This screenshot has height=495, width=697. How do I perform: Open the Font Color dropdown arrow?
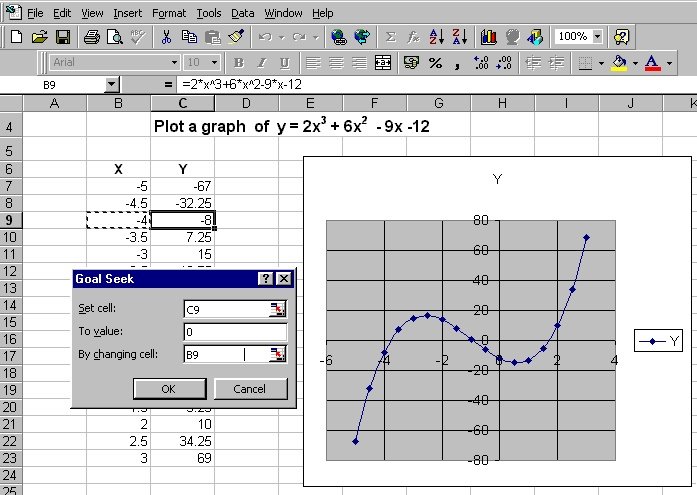pyautogui.click(x=668, y=63)
